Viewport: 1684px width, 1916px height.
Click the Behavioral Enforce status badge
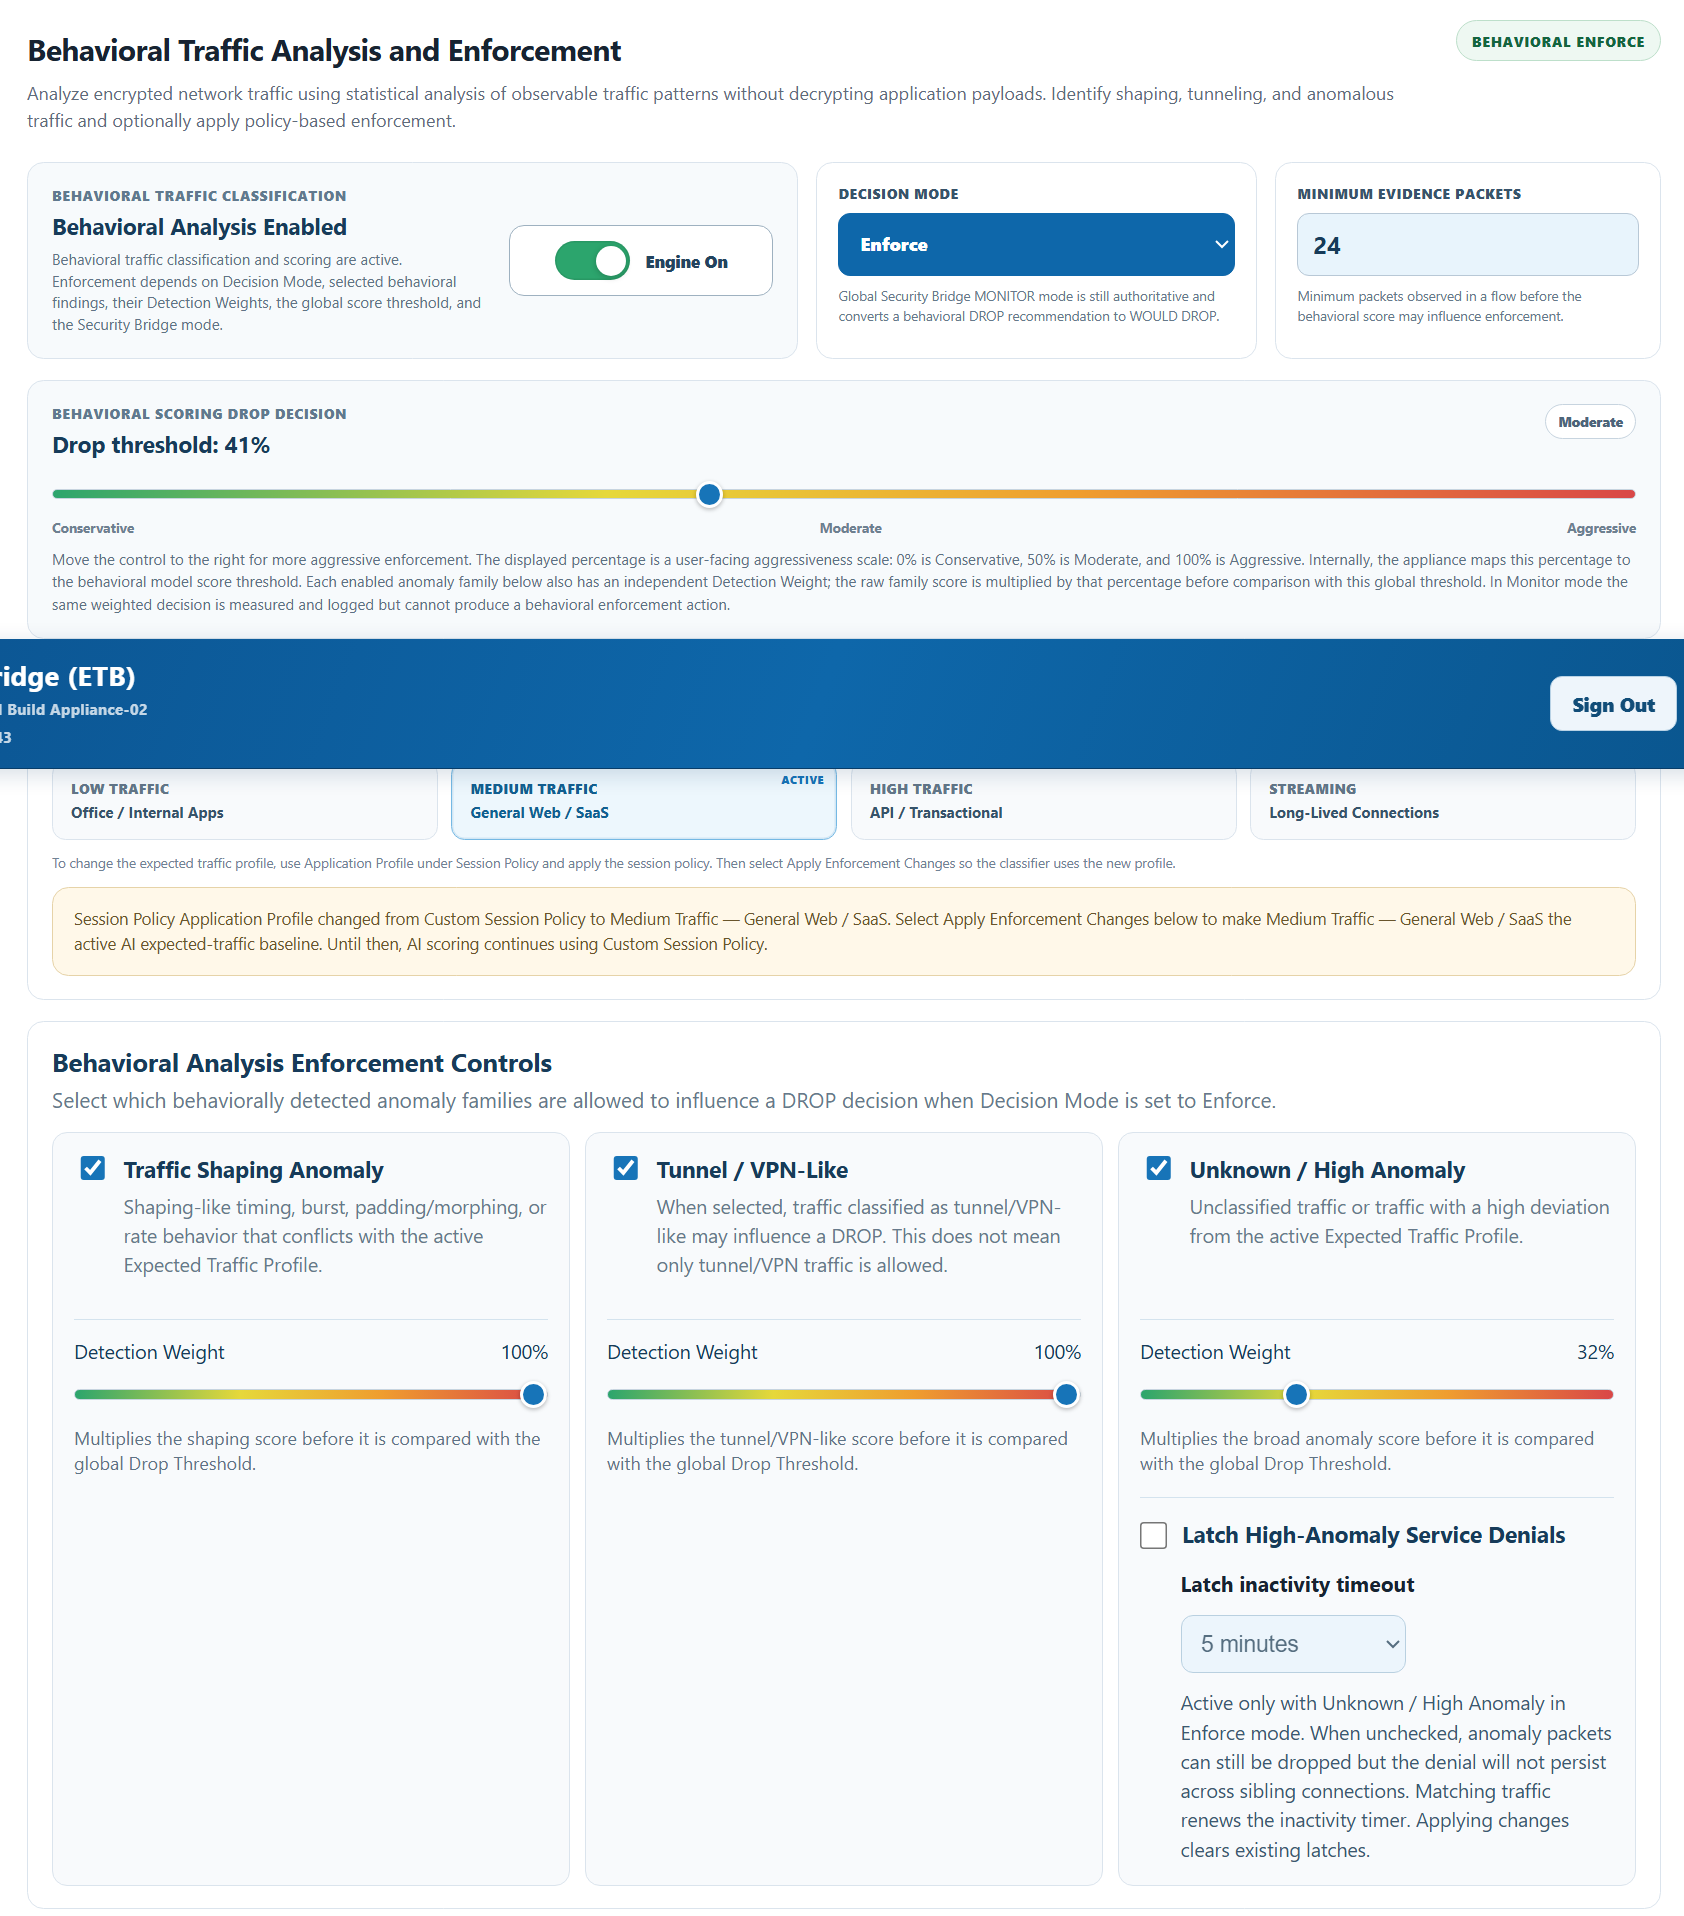[x=1558, y=41]
